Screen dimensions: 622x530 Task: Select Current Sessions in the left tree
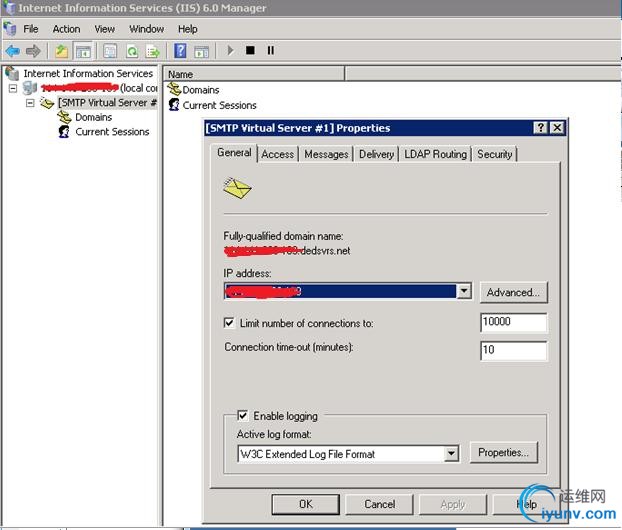click(x=112, y=132)
